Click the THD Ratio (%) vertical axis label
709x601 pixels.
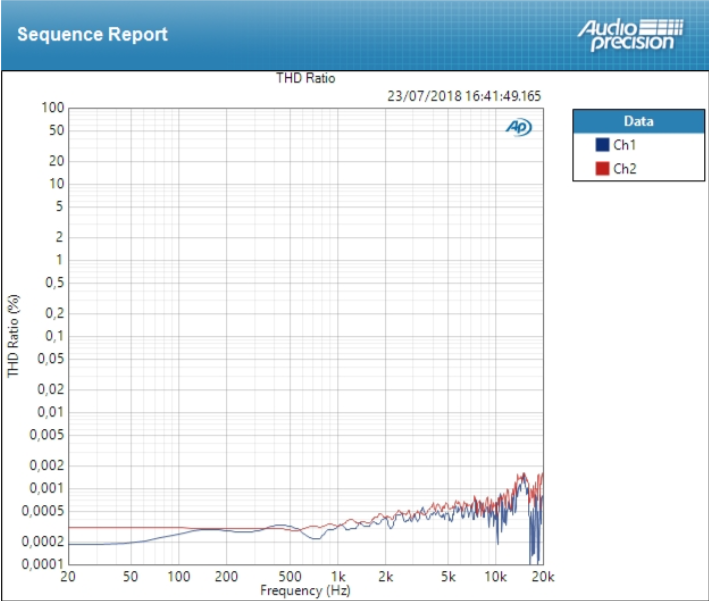[x=13, y=335]
